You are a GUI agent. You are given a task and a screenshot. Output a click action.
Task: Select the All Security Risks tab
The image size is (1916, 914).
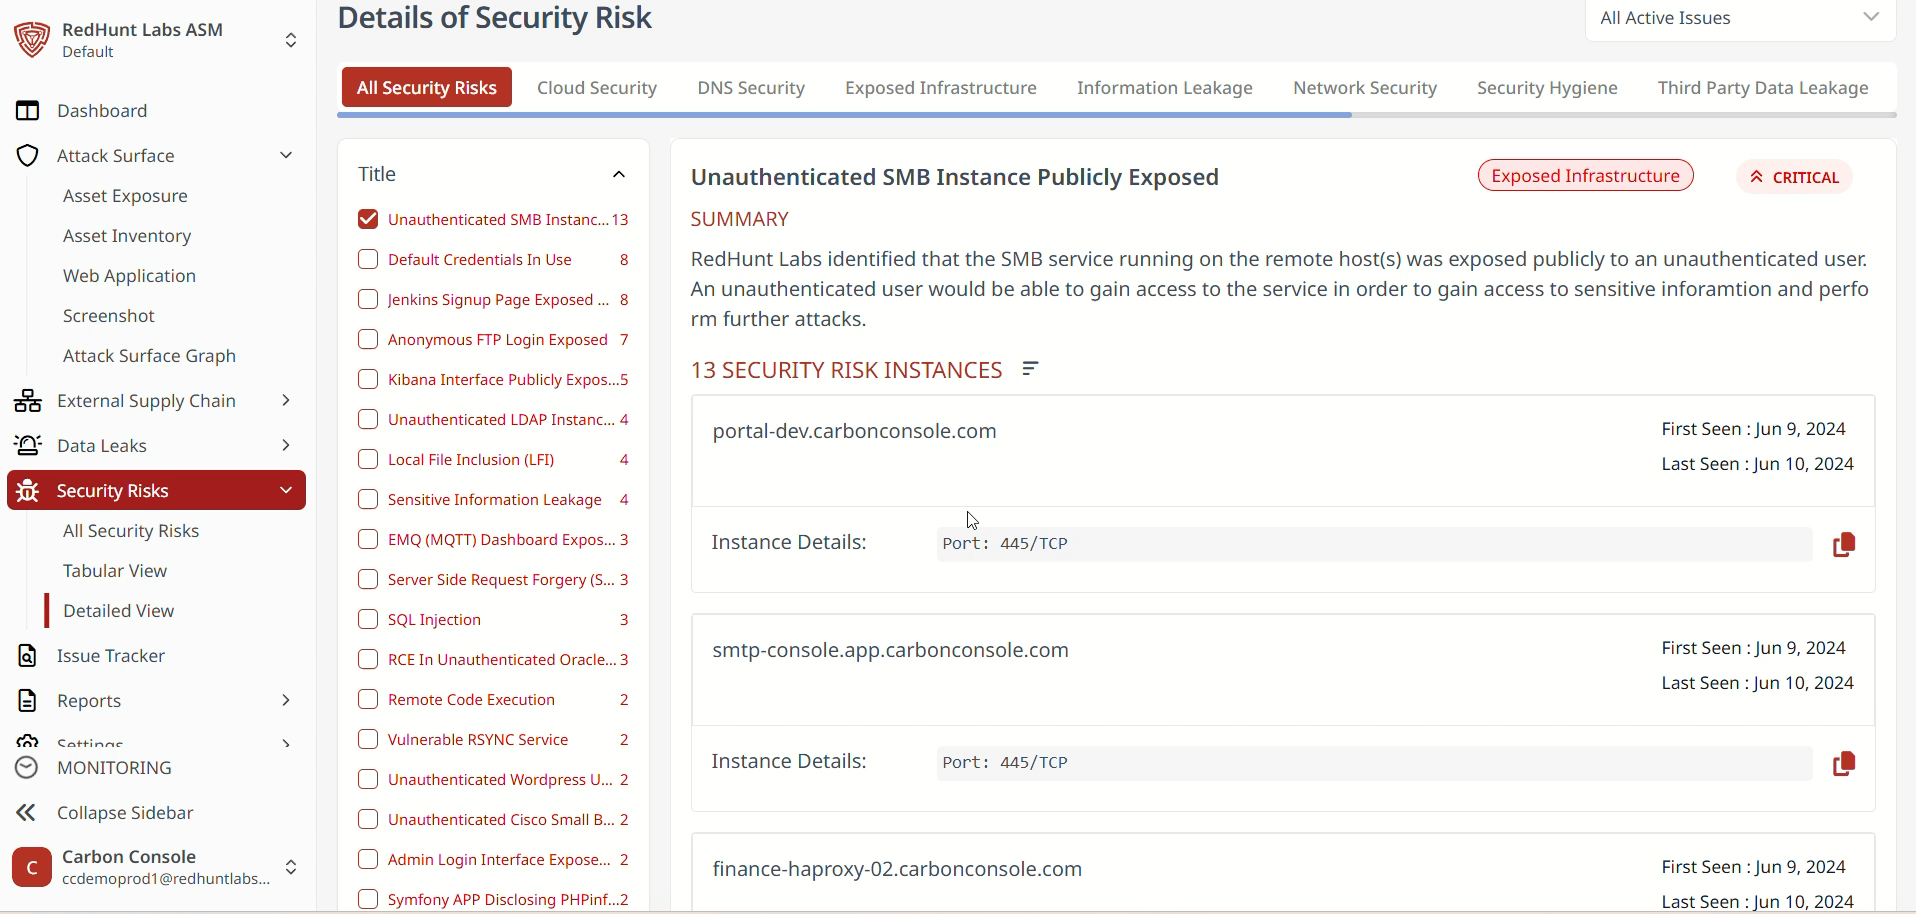427,88
